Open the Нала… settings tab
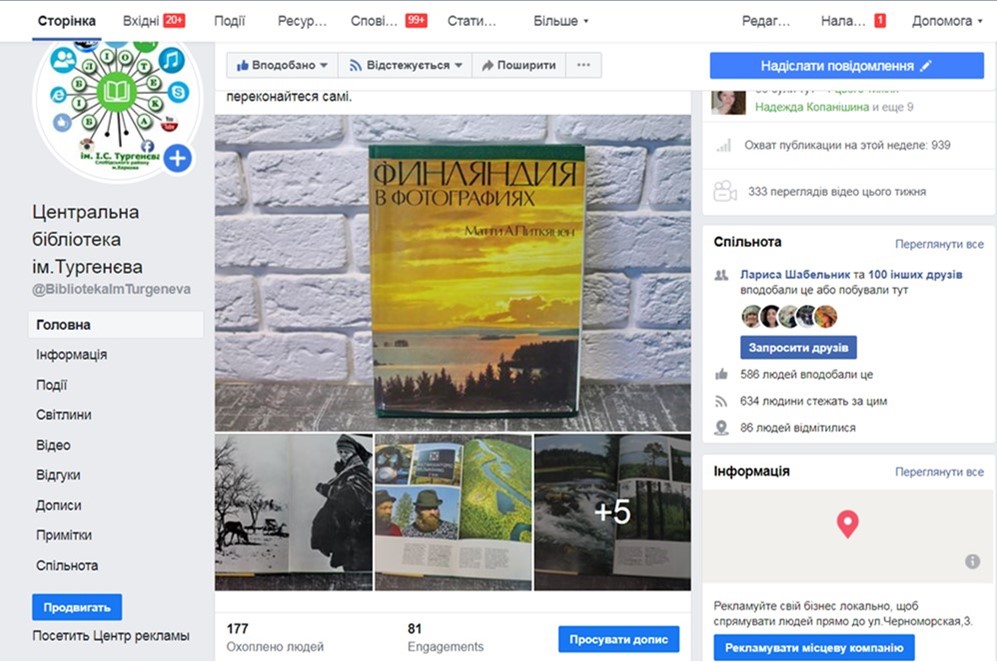Viewport: 997px width, 662px height. (x=843, y=21)
